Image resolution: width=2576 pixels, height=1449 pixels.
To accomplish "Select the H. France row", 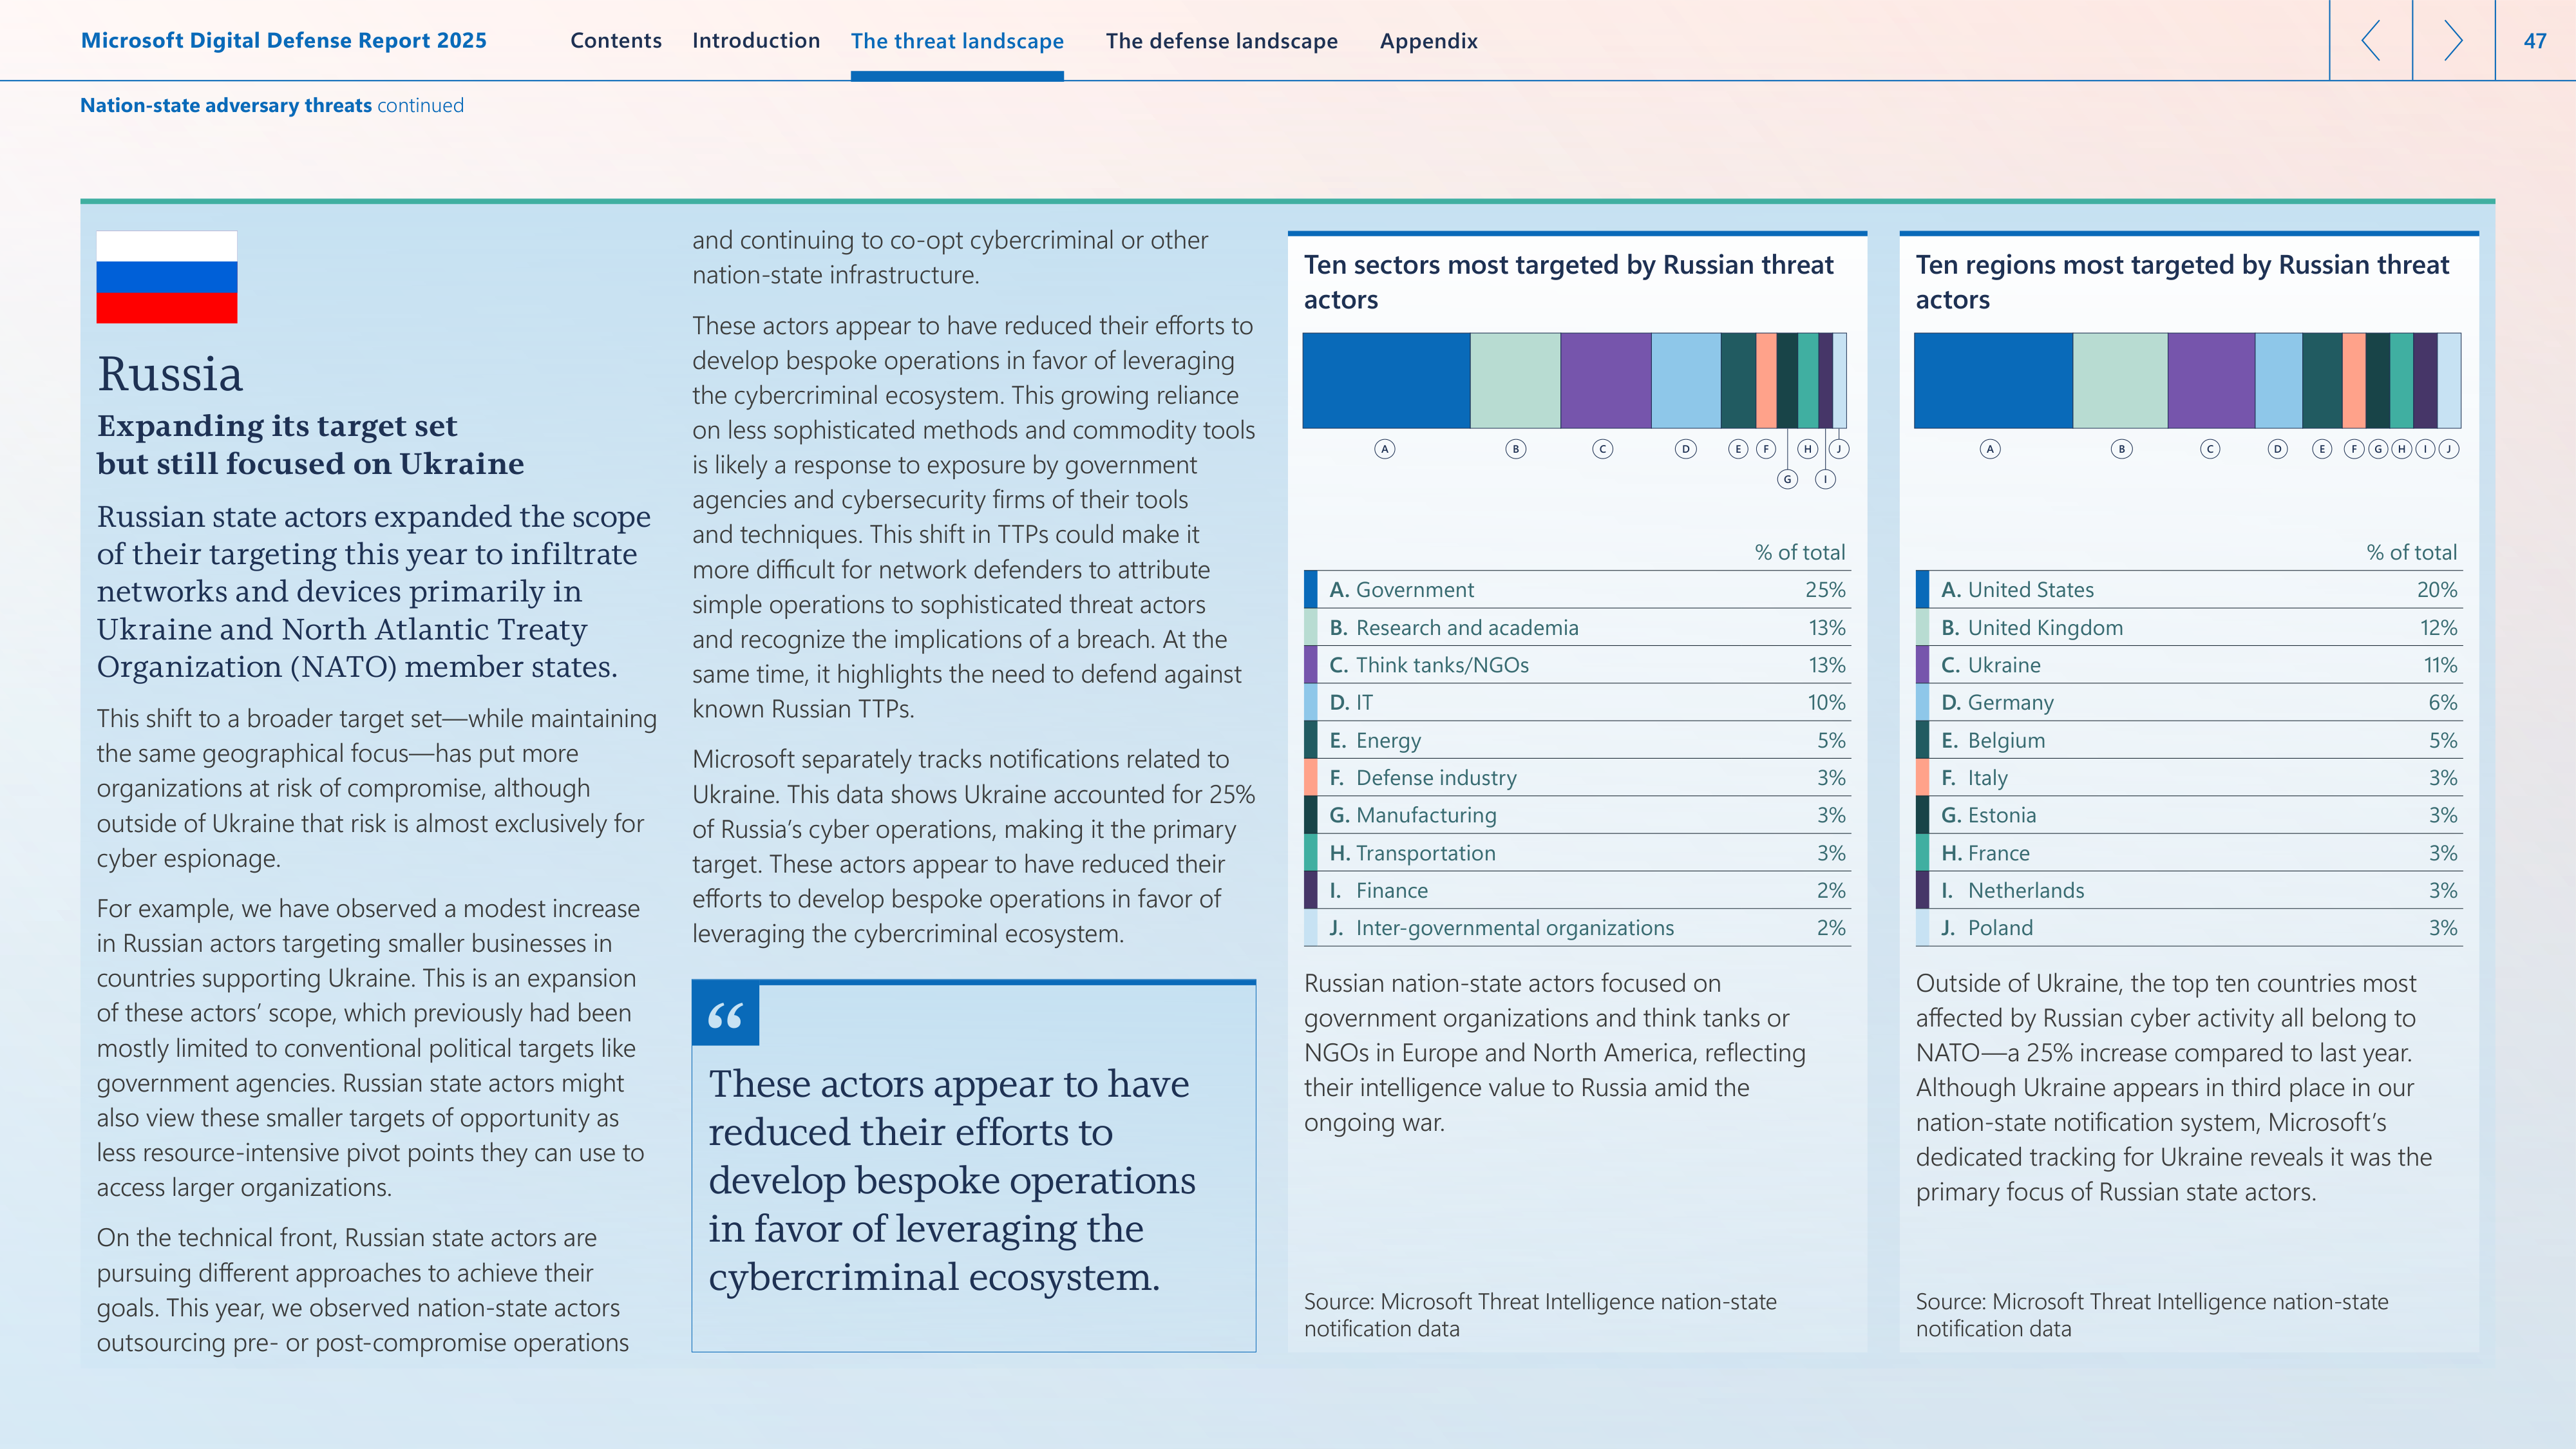I will coord(2189,853).
